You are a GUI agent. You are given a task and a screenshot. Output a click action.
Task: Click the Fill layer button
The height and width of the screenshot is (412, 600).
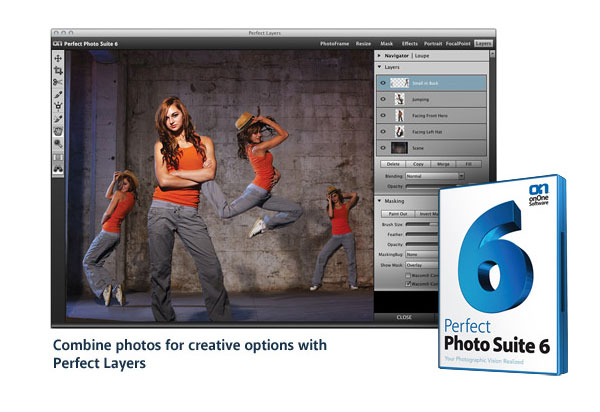point(468,164)
